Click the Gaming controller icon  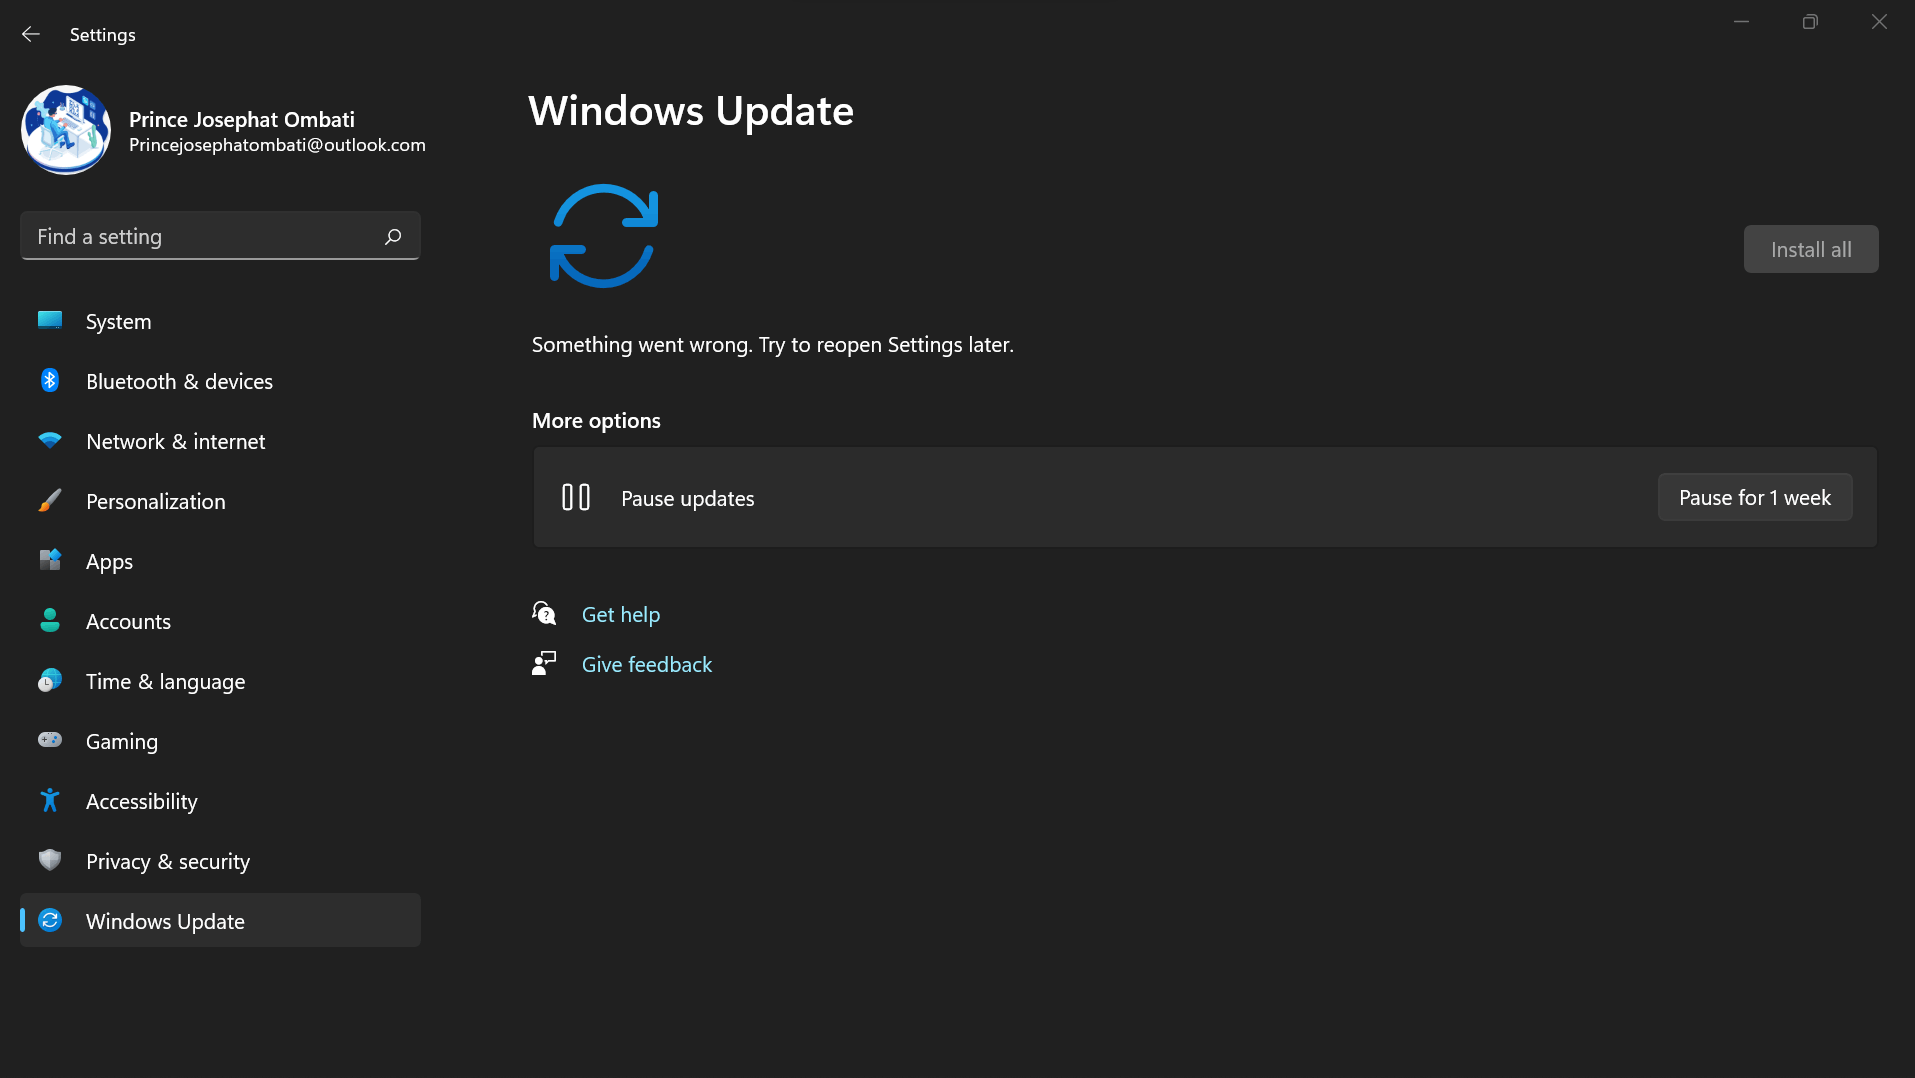click(50, 740)
